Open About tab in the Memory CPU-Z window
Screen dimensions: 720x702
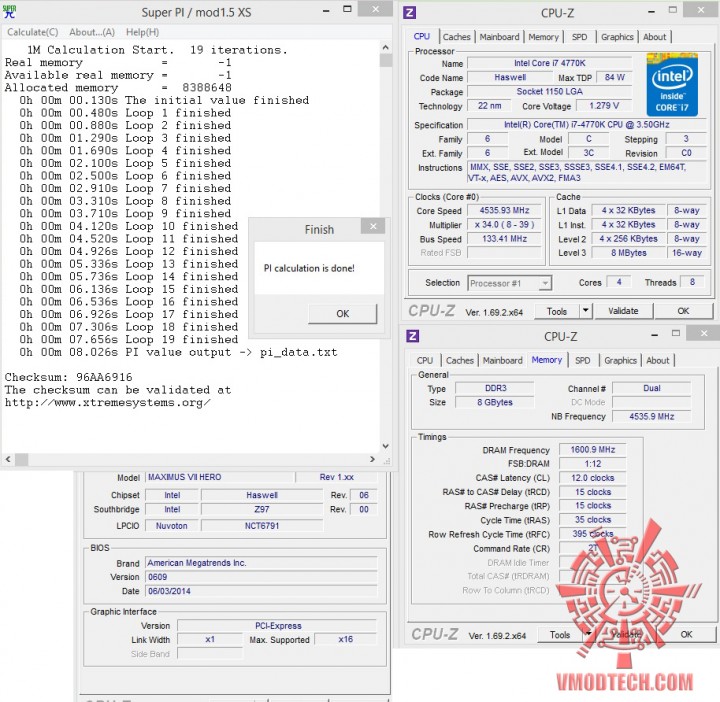[x=658, y=360]
